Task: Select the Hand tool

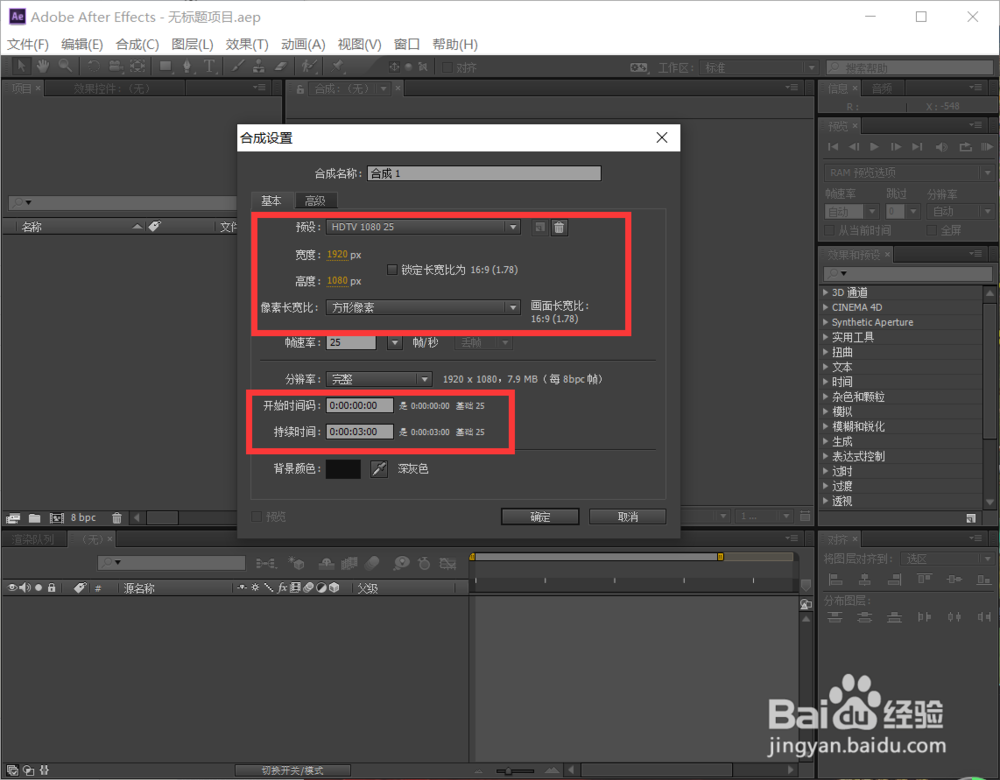Action: click(43, 66)
